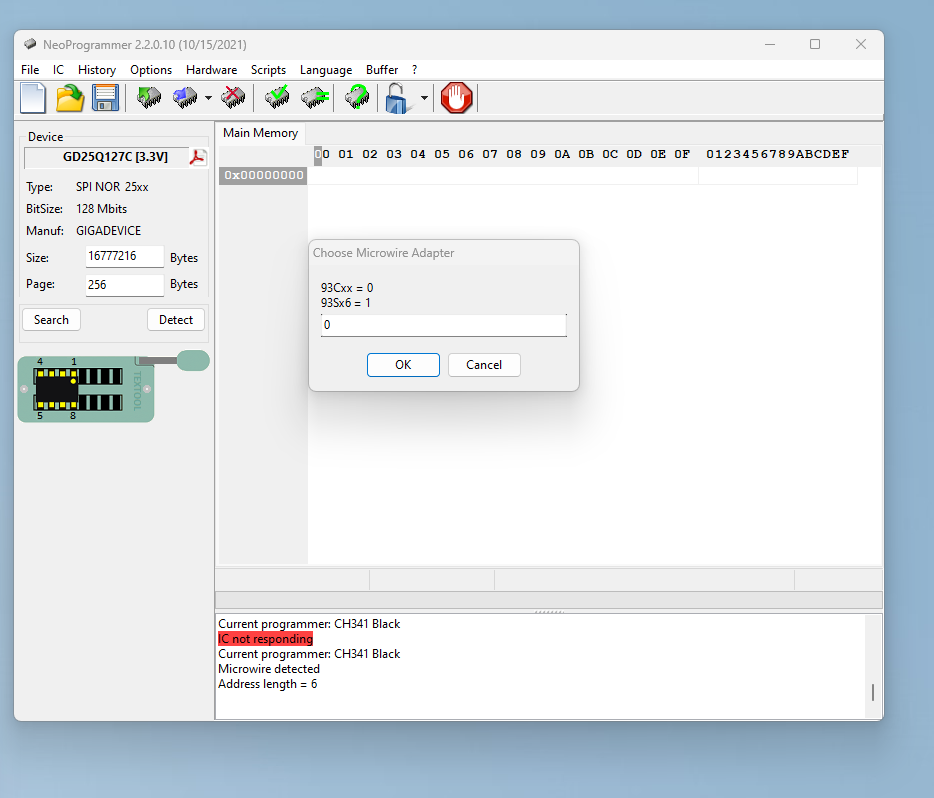934x798 pixels.
Task: Open the Scripts menu
Action: tap(268, 70)
